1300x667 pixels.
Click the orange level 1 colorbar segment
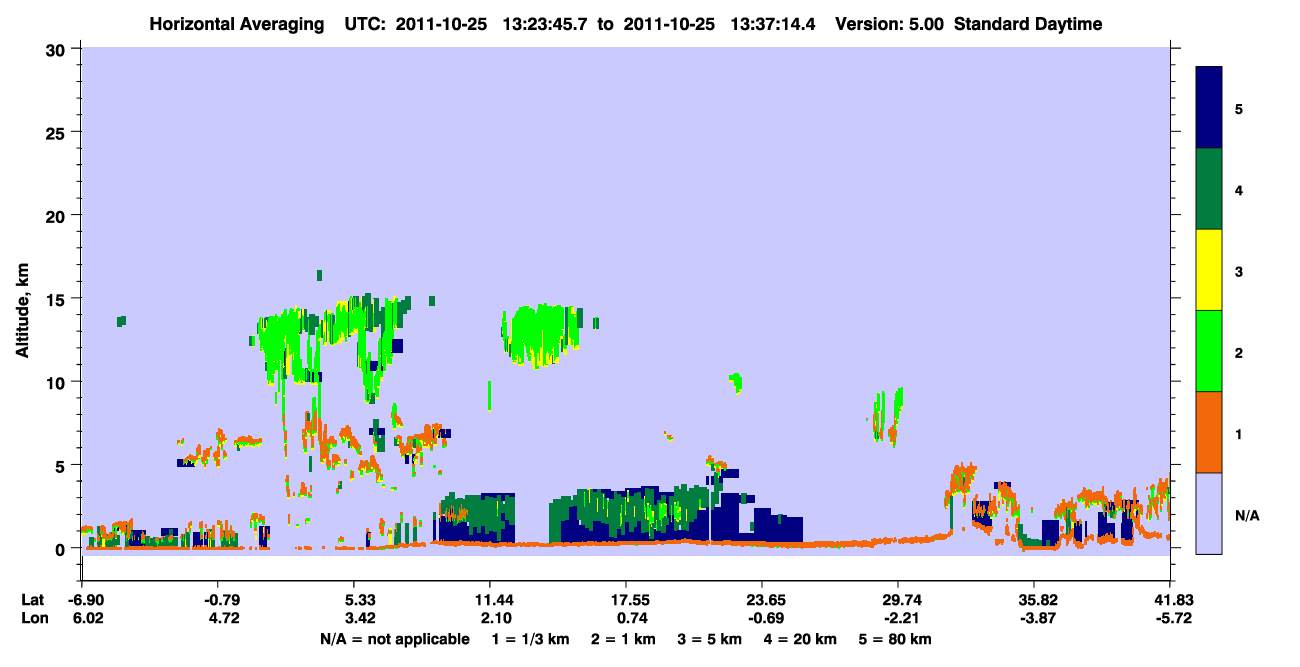(1209, 432)
